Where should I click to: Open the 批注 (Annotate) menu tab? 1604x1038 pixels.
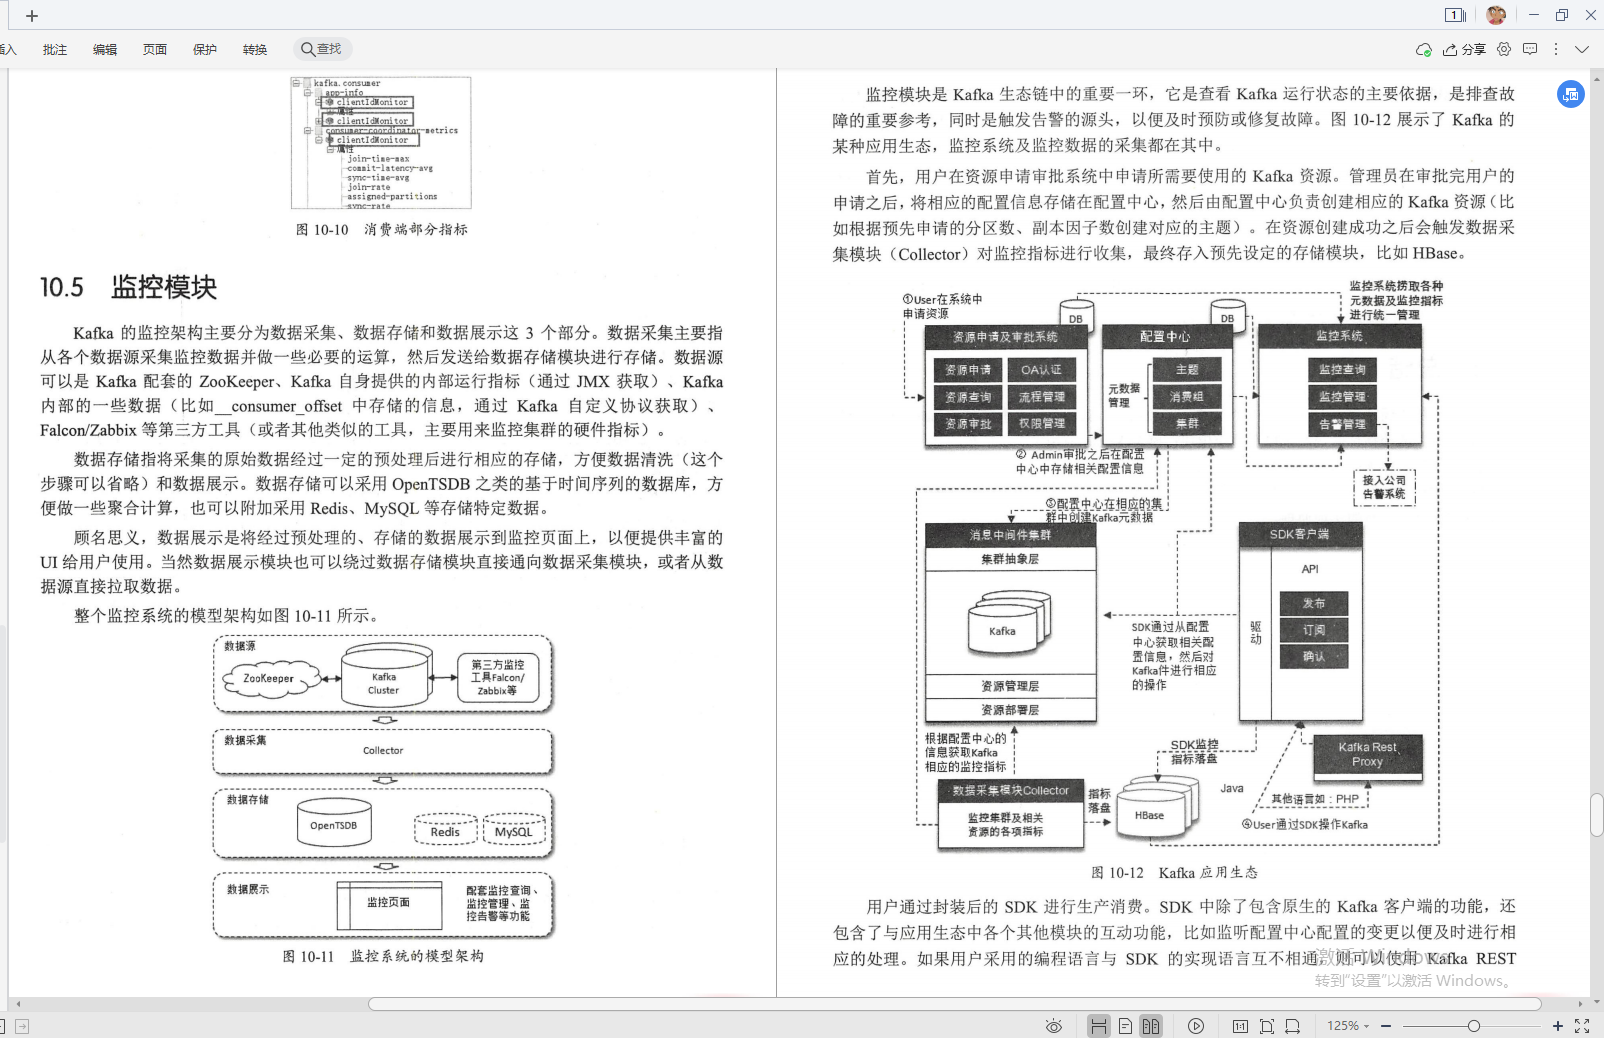55,49
